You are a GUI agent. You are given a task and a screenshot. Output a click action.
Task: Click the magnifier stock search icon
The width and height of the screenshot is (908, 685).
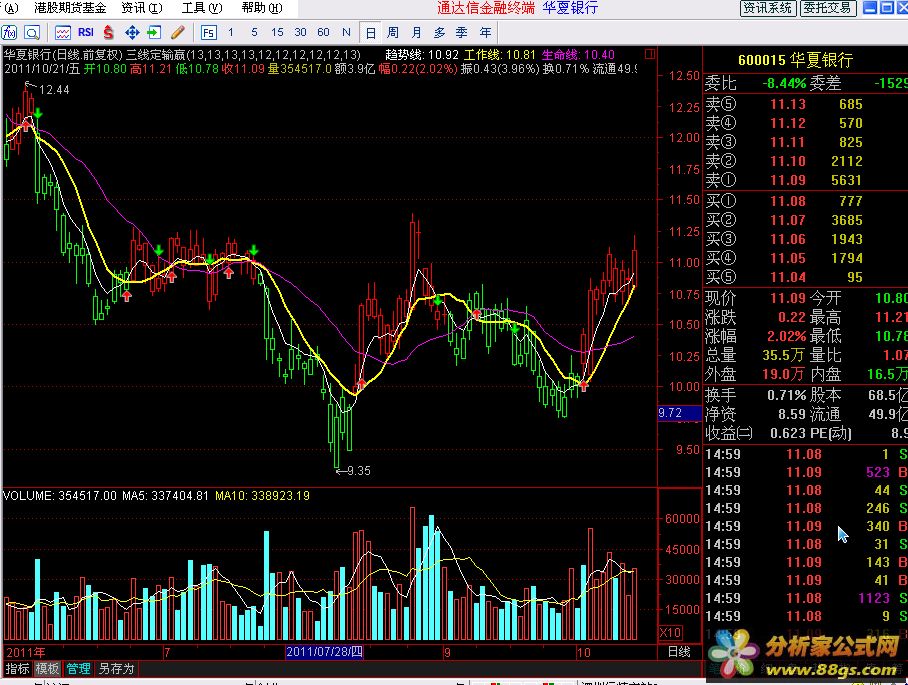click(x=32, y=32)
